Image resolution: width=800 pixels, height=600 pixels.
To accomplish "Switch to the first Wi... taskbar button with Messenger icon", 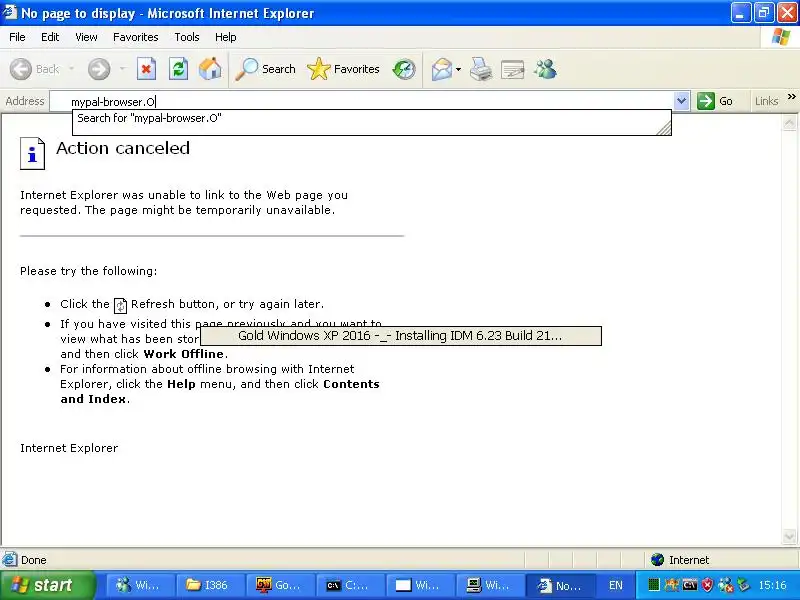I will (139, 585).
